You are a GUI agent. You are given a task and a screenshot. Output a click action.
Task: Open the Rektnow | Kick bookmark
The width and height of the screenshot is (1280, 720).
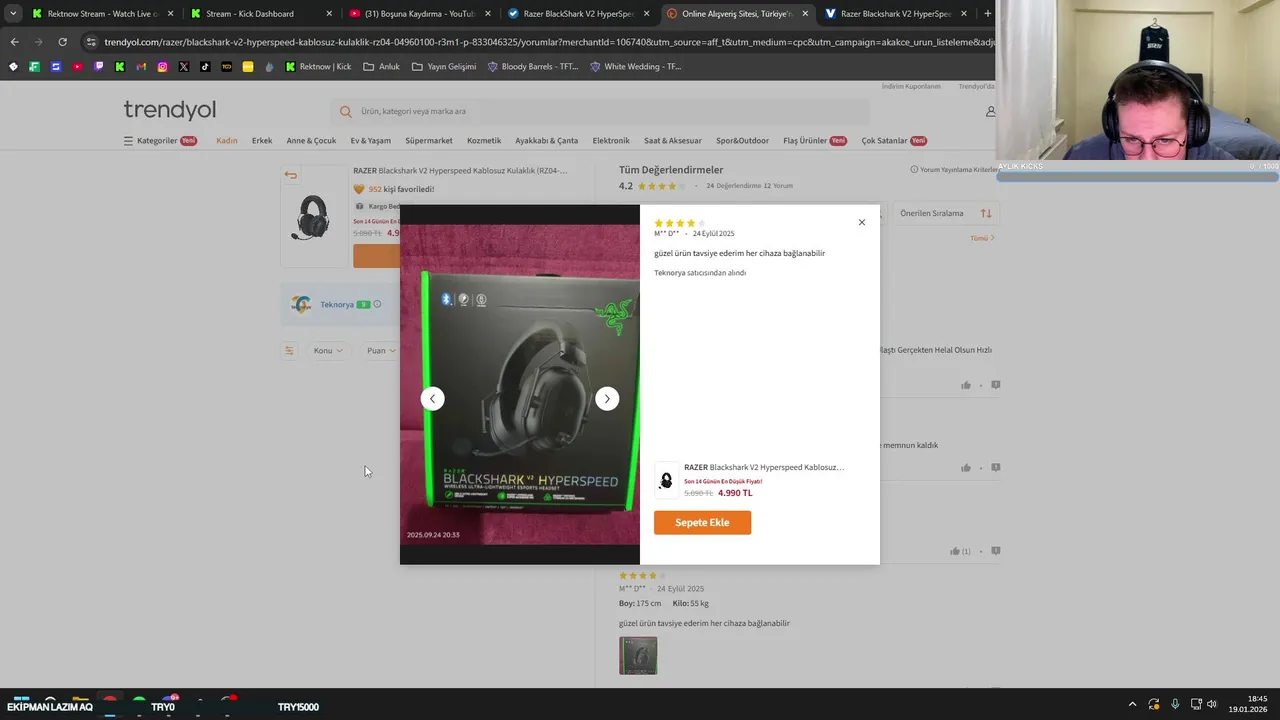(318, 67)
